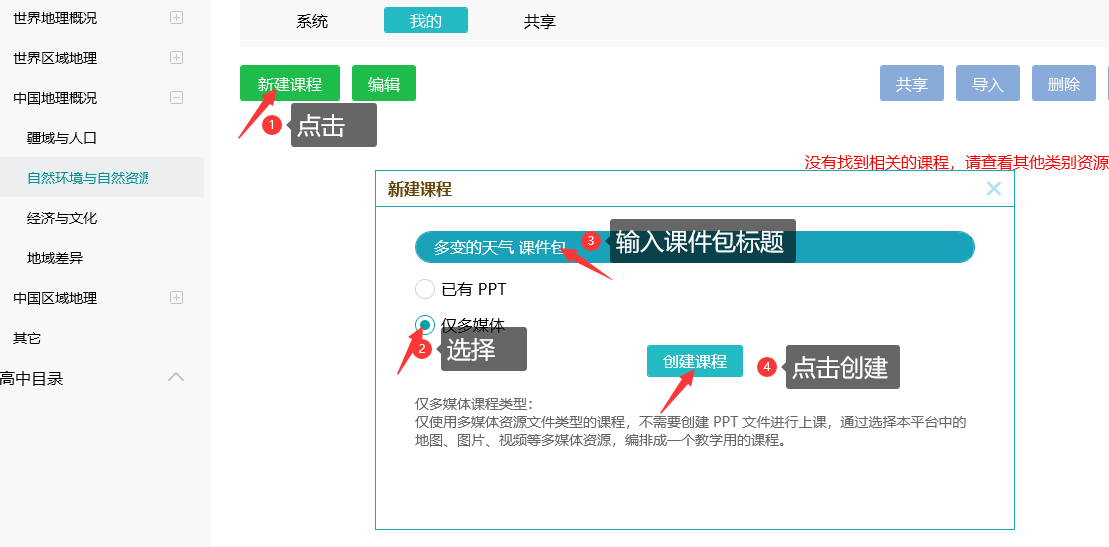
Task: Select the 仅多媒体 radio option
Action: [x=425, y=324]
